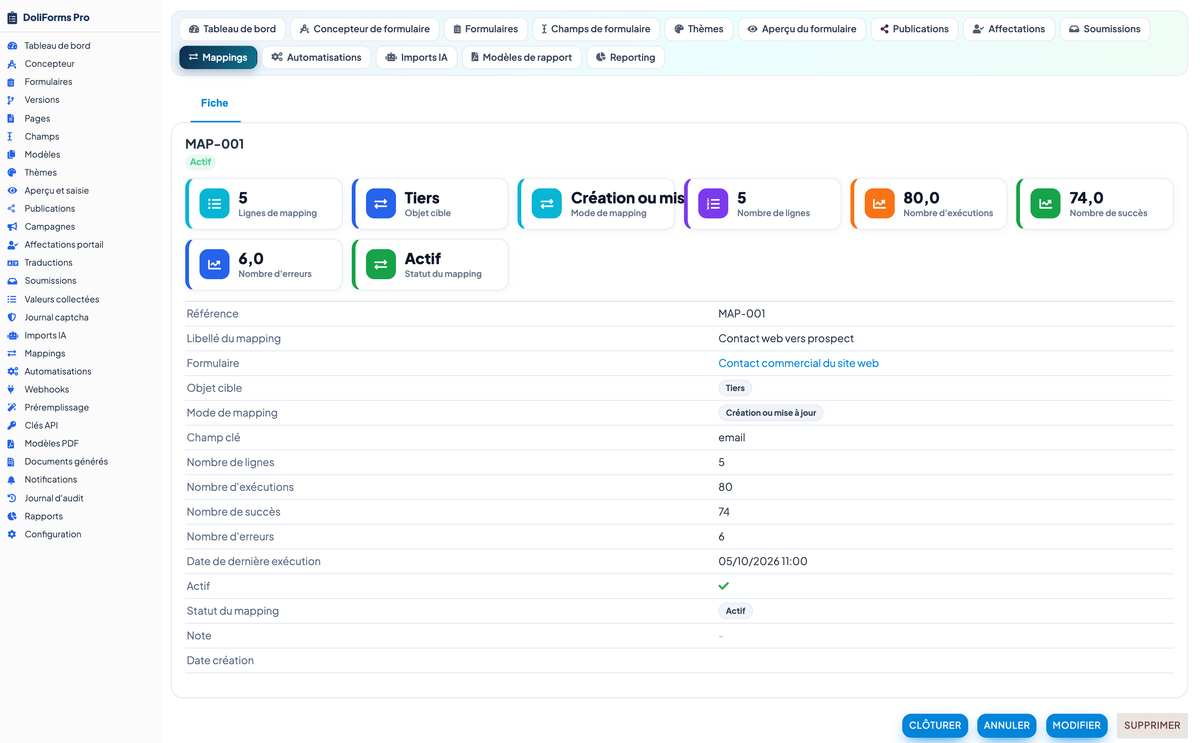Switch to the Reporting top tab
This screenshot has height=743, width=1200.
click(625, 58)
